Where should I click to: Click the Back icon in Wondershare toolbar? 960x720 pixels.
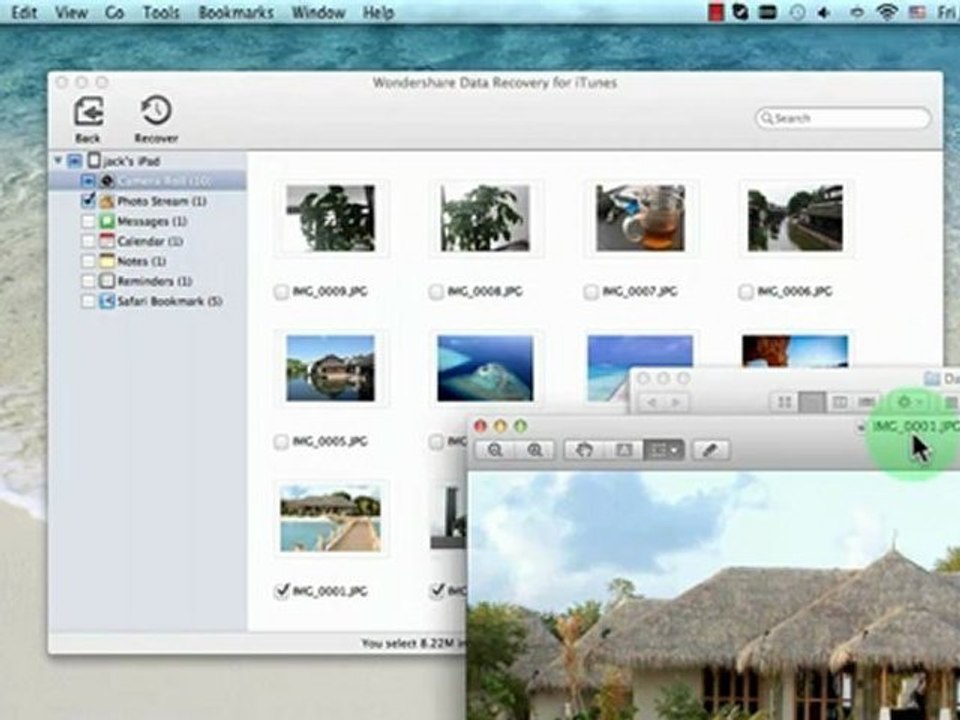point(89,111)
